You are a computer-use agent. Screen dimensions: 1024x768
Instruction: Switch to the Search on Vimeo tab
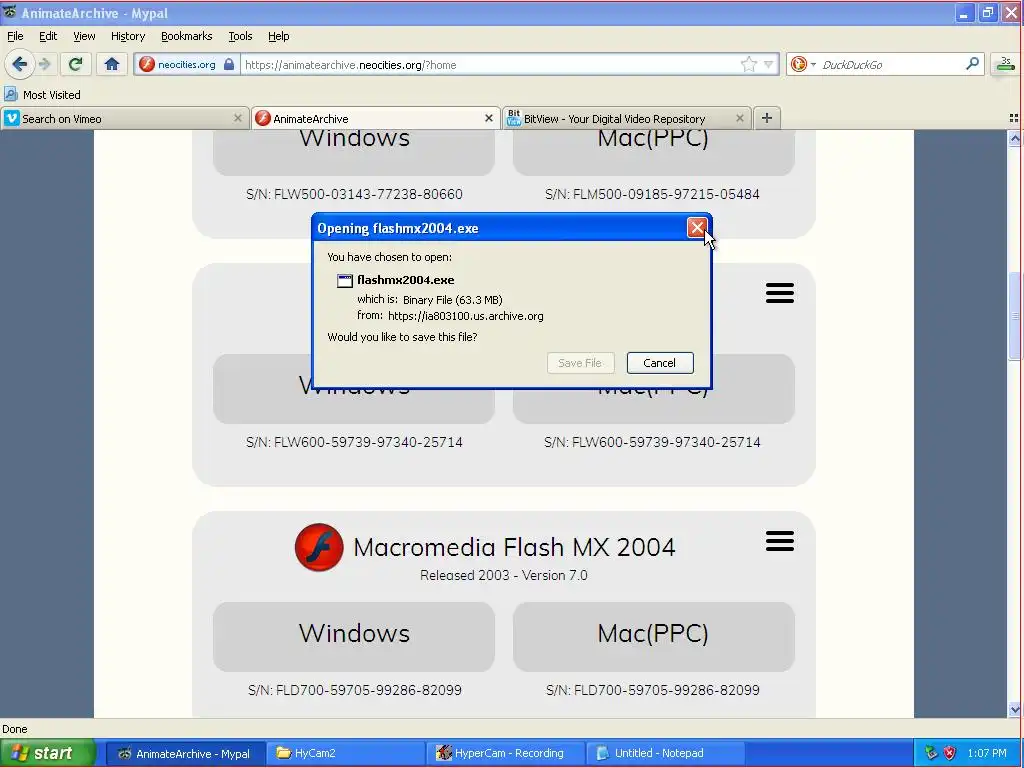(116, 119)
